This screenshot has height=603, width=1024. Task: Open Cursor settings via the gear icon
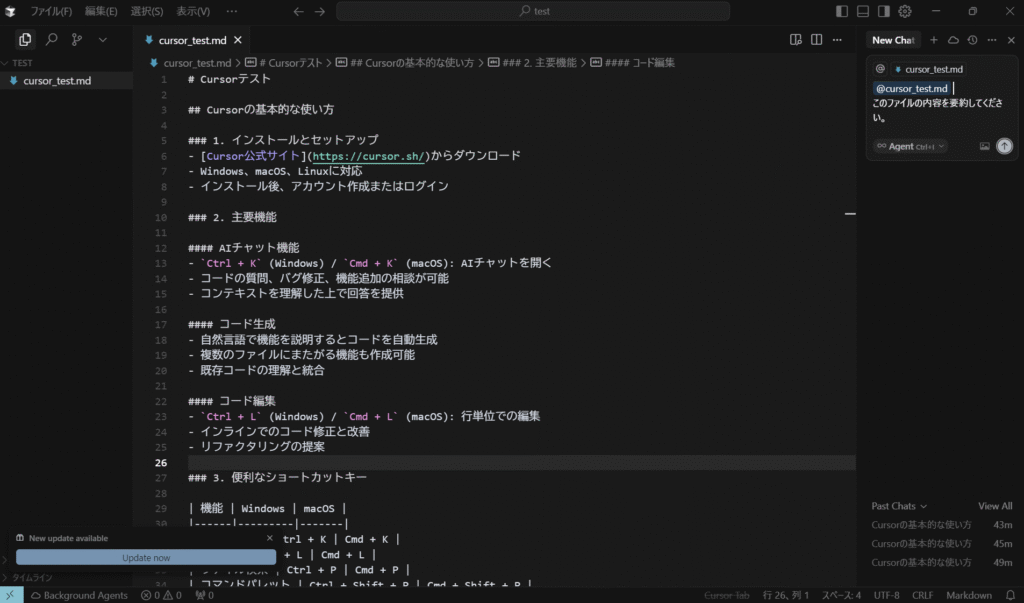[x=904, y=11]
